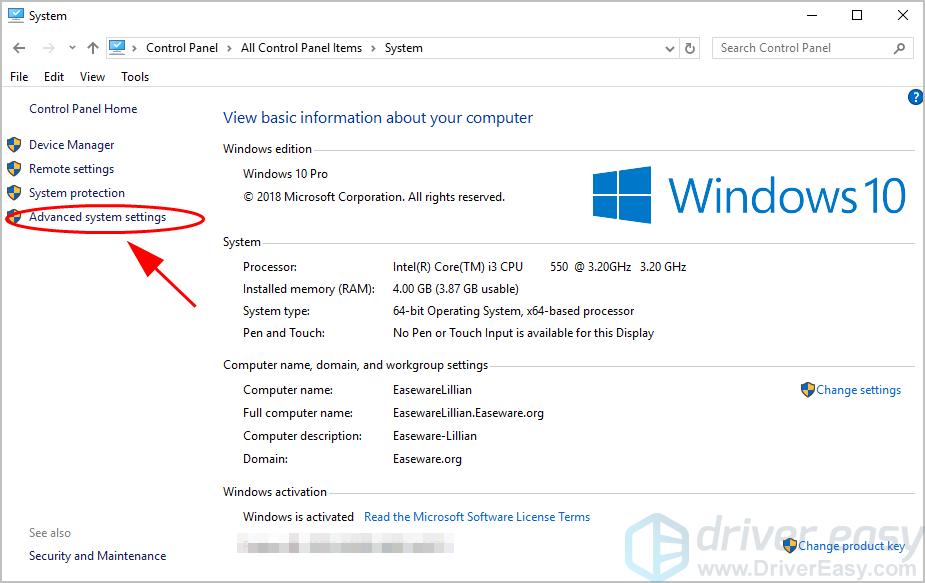
Task: Open Device Manager from the sidebar
Action: click(71, 145)
